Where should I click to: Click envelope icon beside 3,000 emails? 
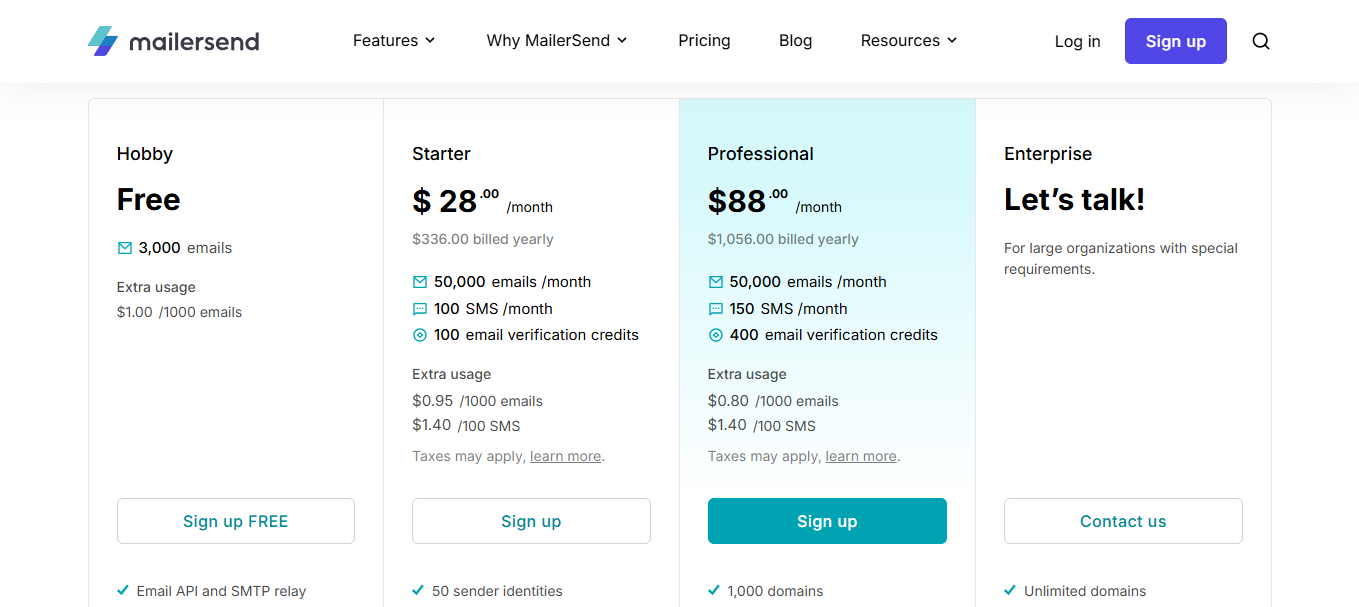coord(125,248)
